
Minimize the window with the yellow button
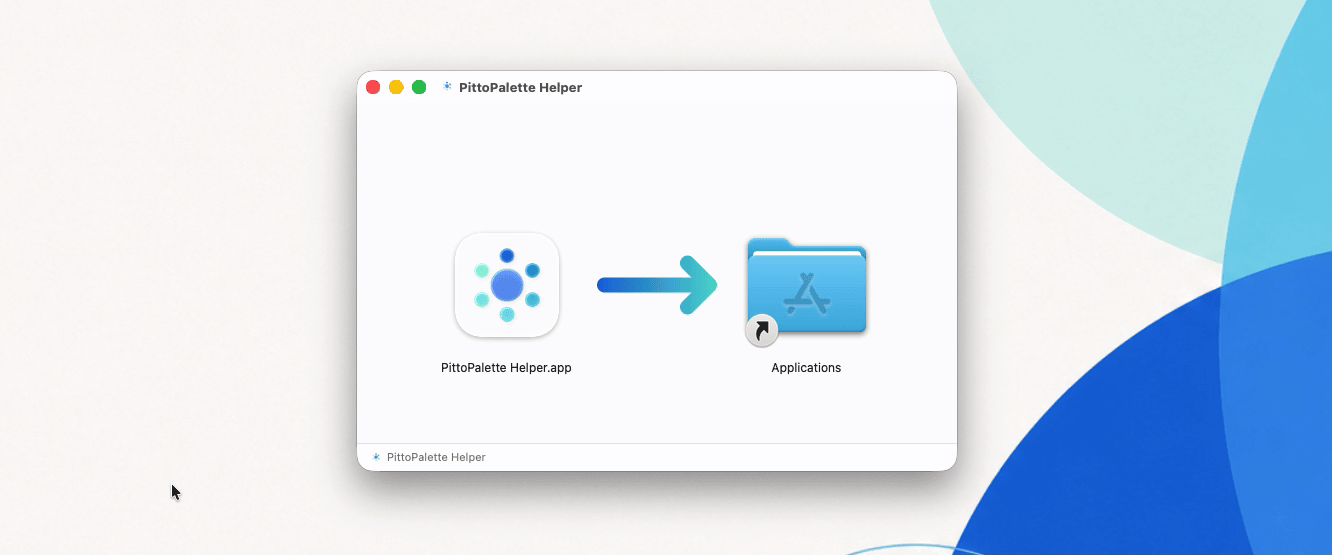[x=396, y=87]
